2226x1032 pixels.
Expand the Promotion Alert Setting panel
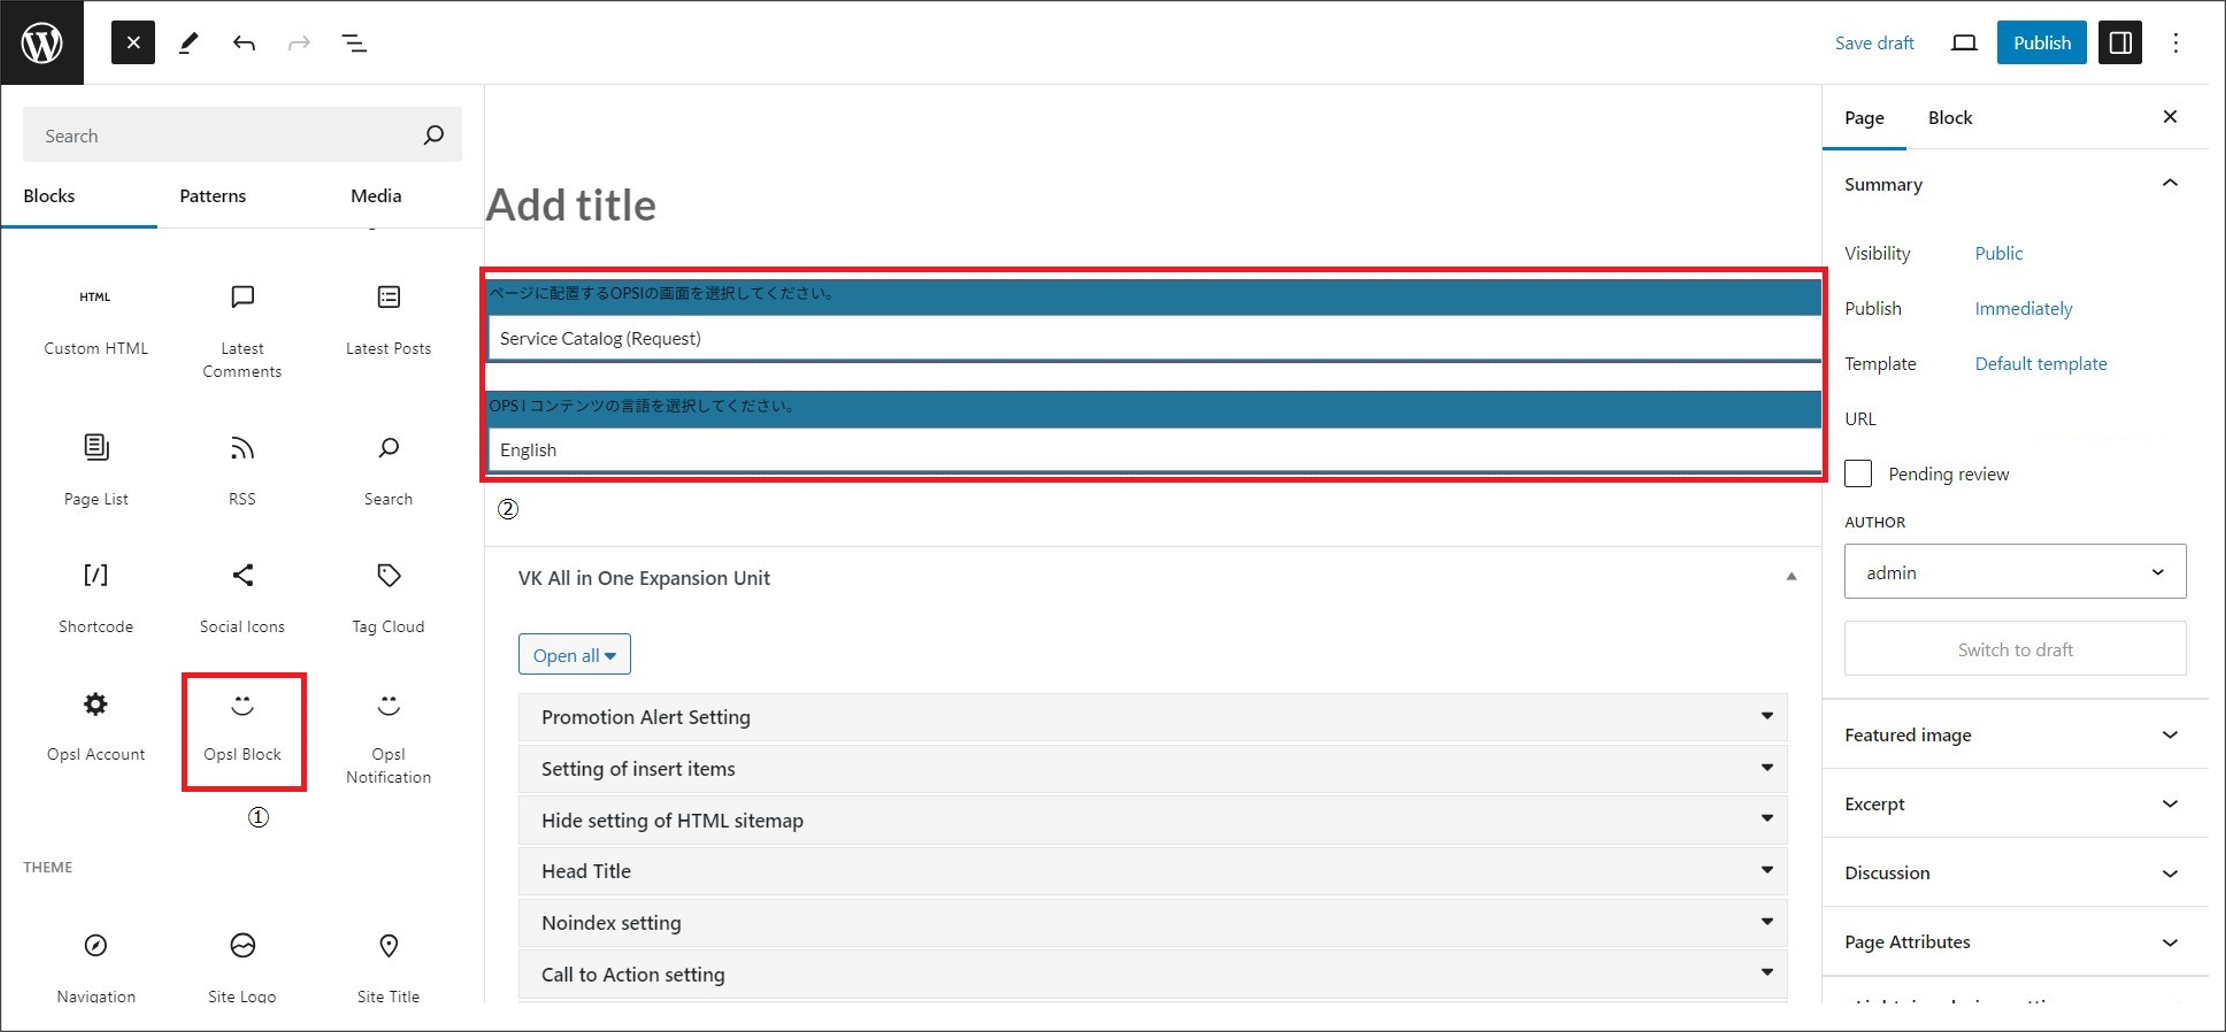[x=1152, y=717]
